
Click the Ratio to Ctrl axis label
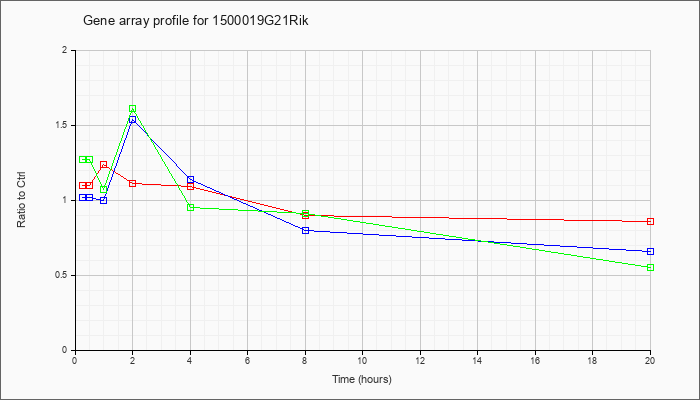21,199
